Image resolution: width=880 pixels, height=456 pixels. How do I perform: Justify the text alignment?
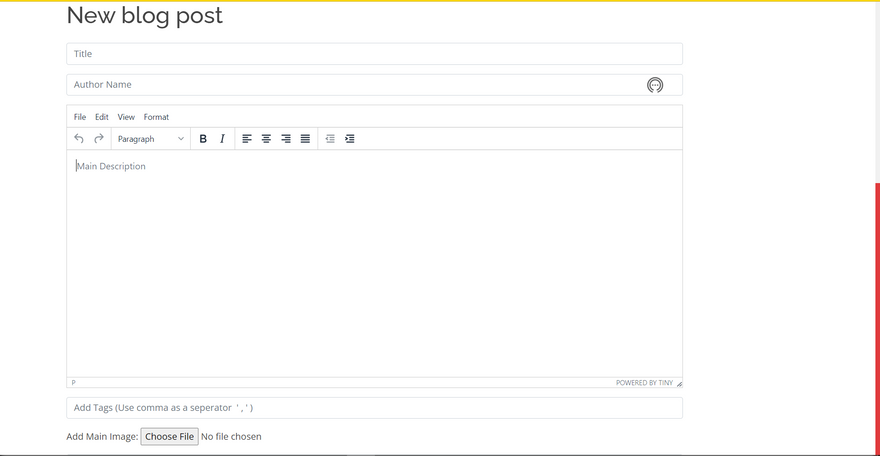coord(305,139)
